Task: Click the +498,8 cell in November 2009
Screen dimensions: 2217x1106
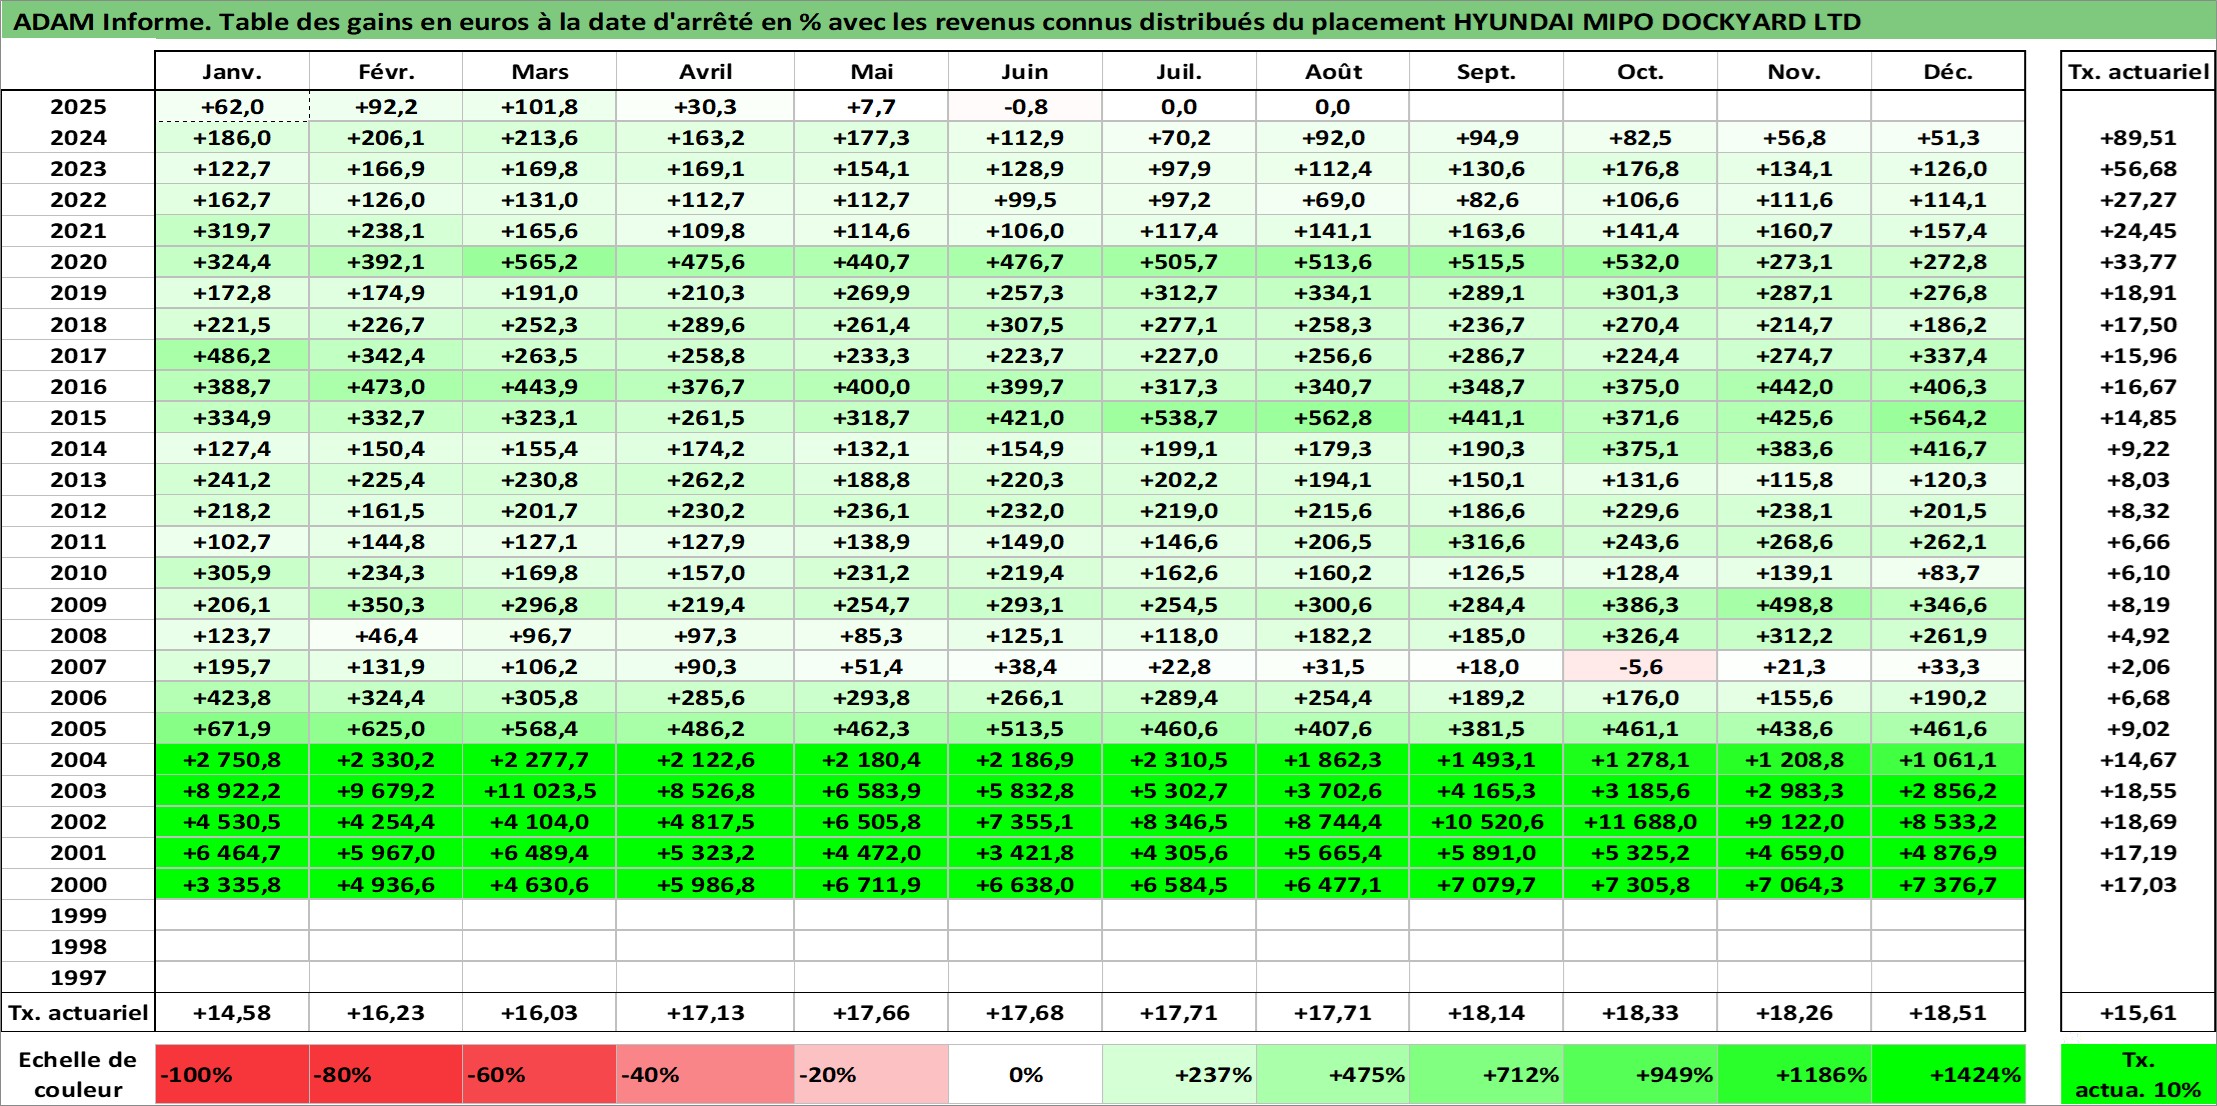Action: [1794, 604]
